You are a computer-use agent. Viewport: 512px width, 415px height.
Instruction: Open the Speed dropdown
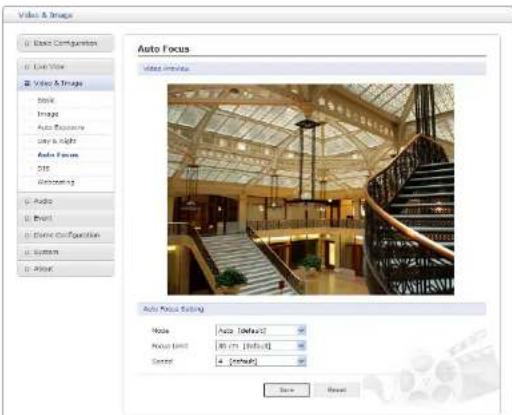(261, 361)
